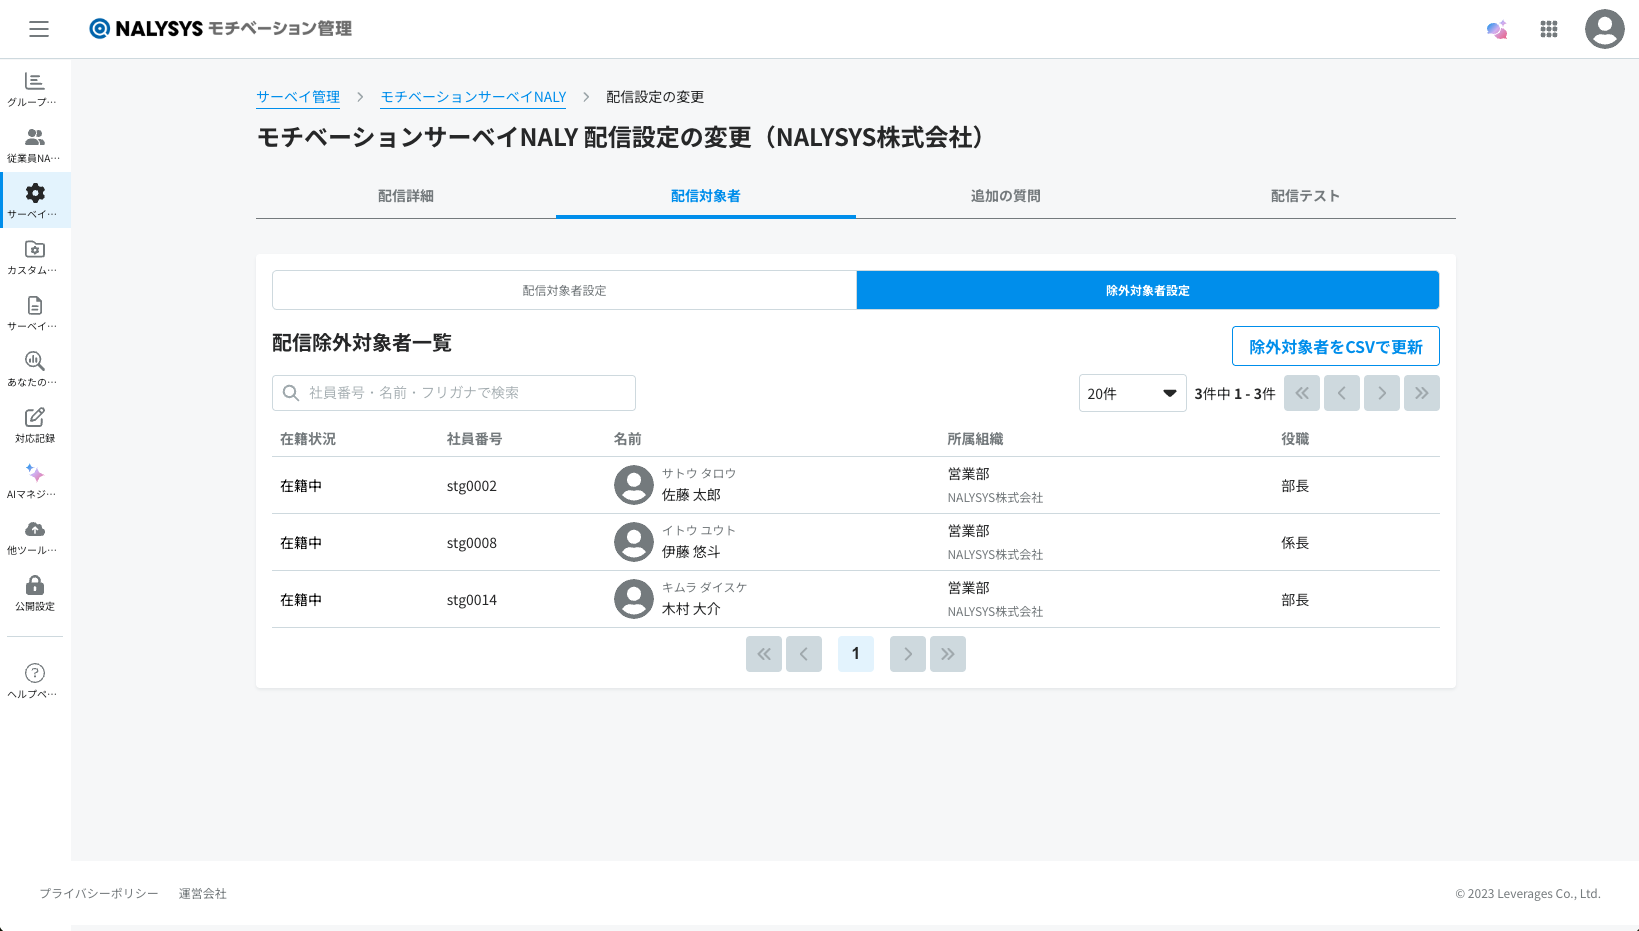Click 役職 column header
Image resolution: width=1639 pixels, height=931 pixels.
(1296, 439)
